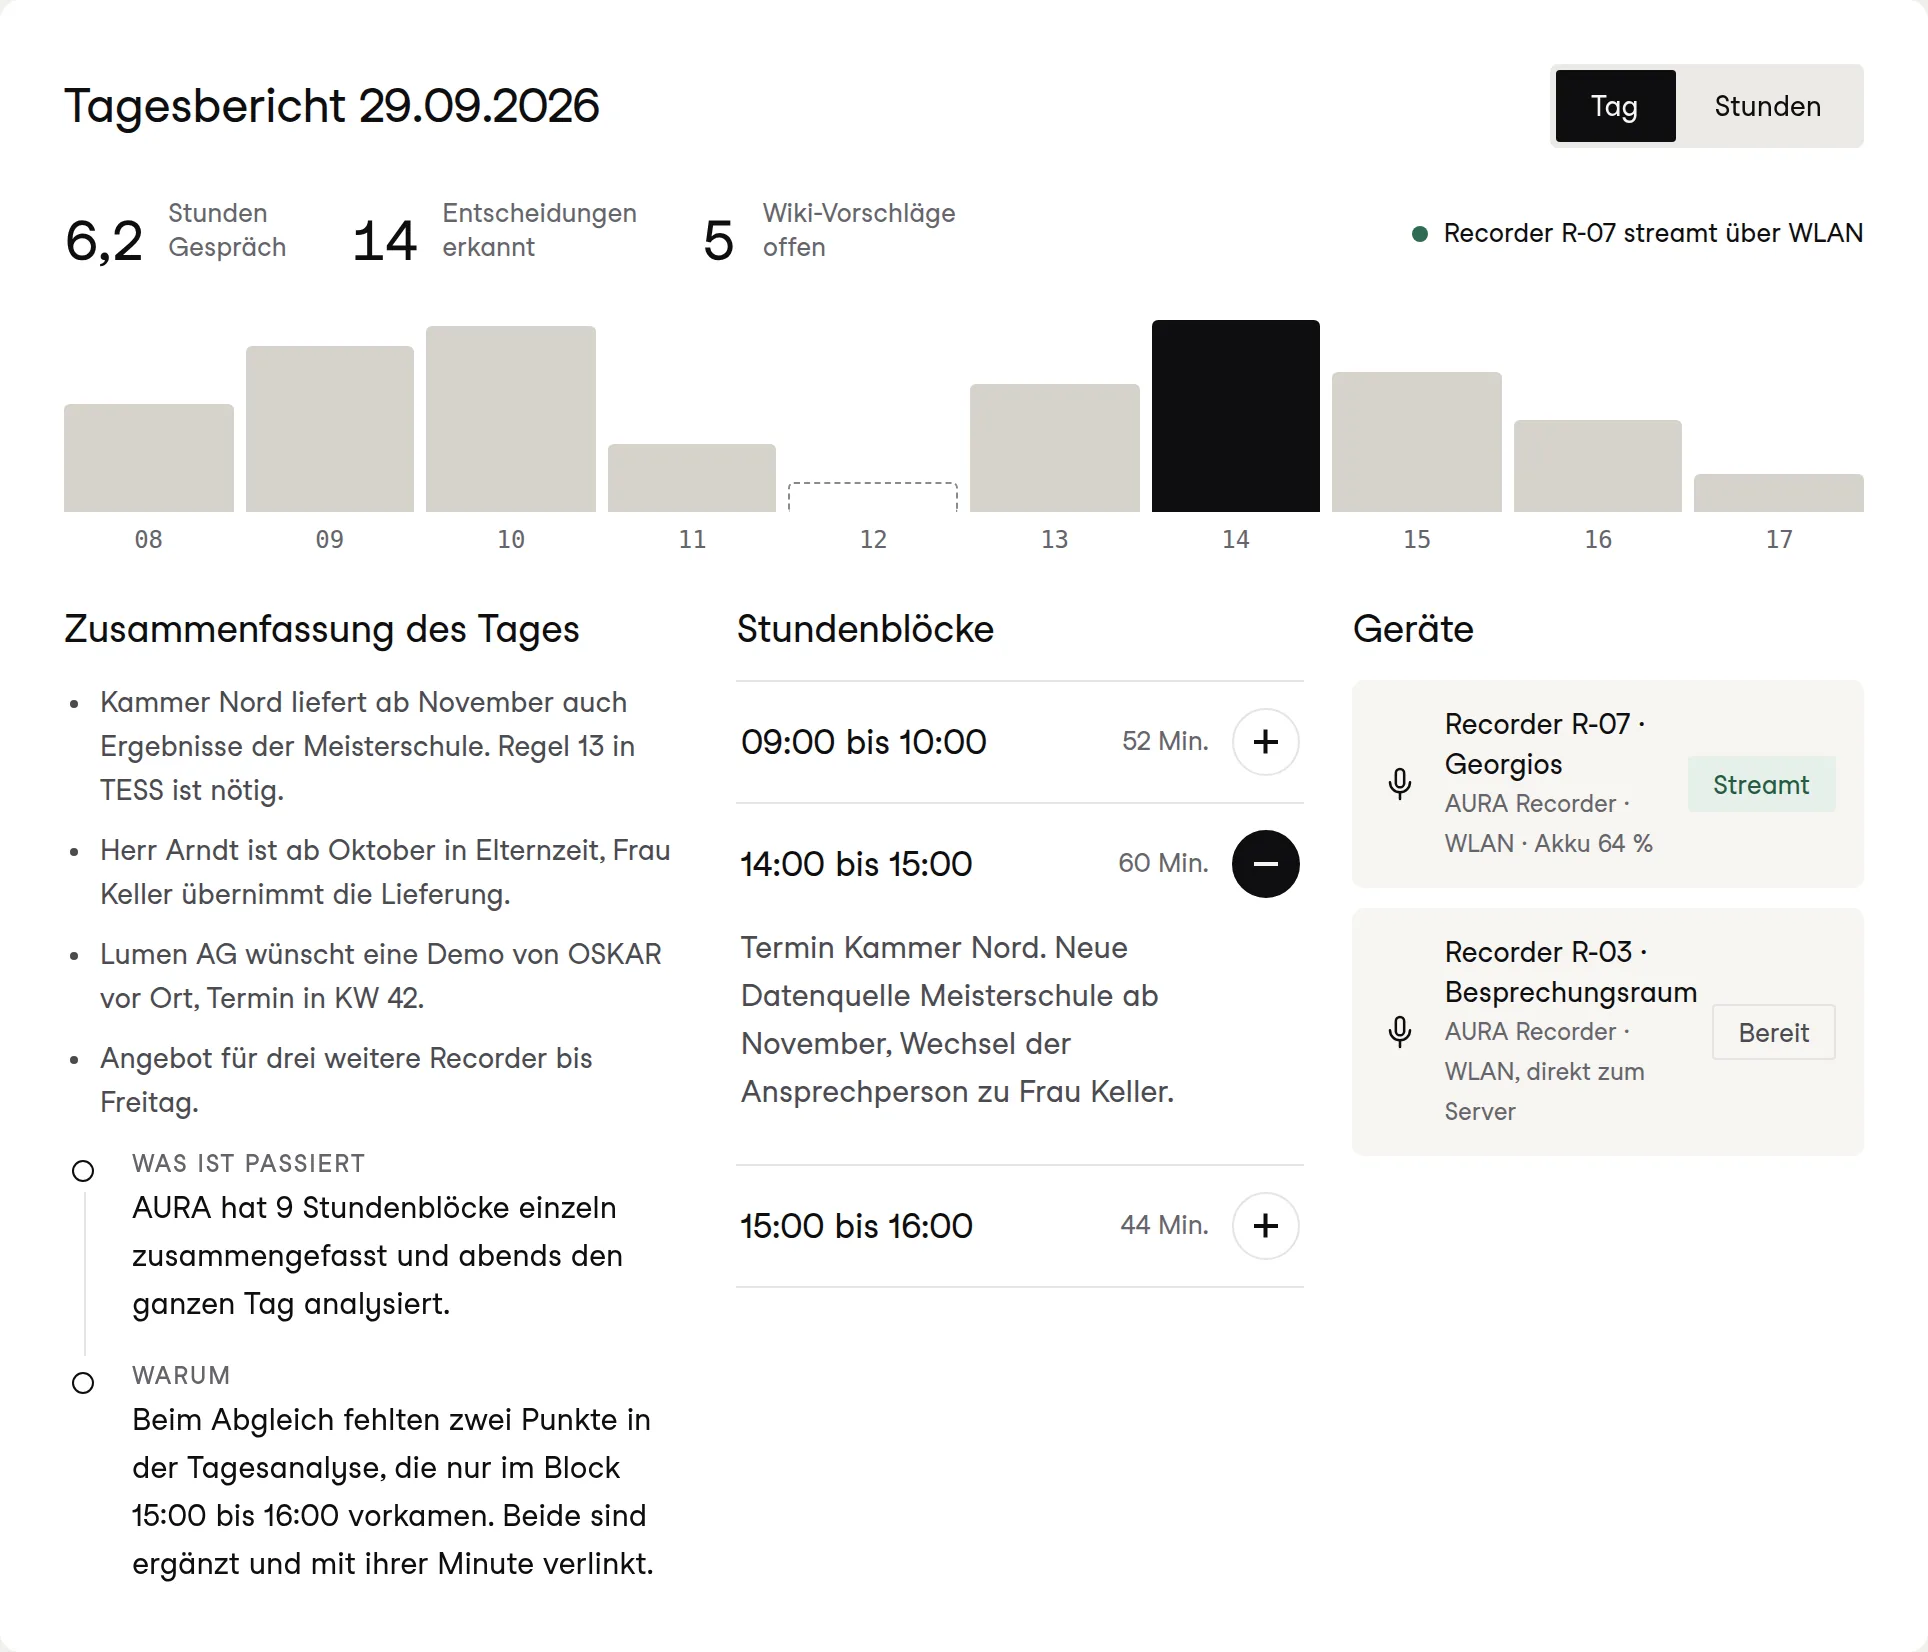This screenshot has width=1928, height=1652.
Task: Select the 10 o'clock chart bar
Action: coord(510,419)
